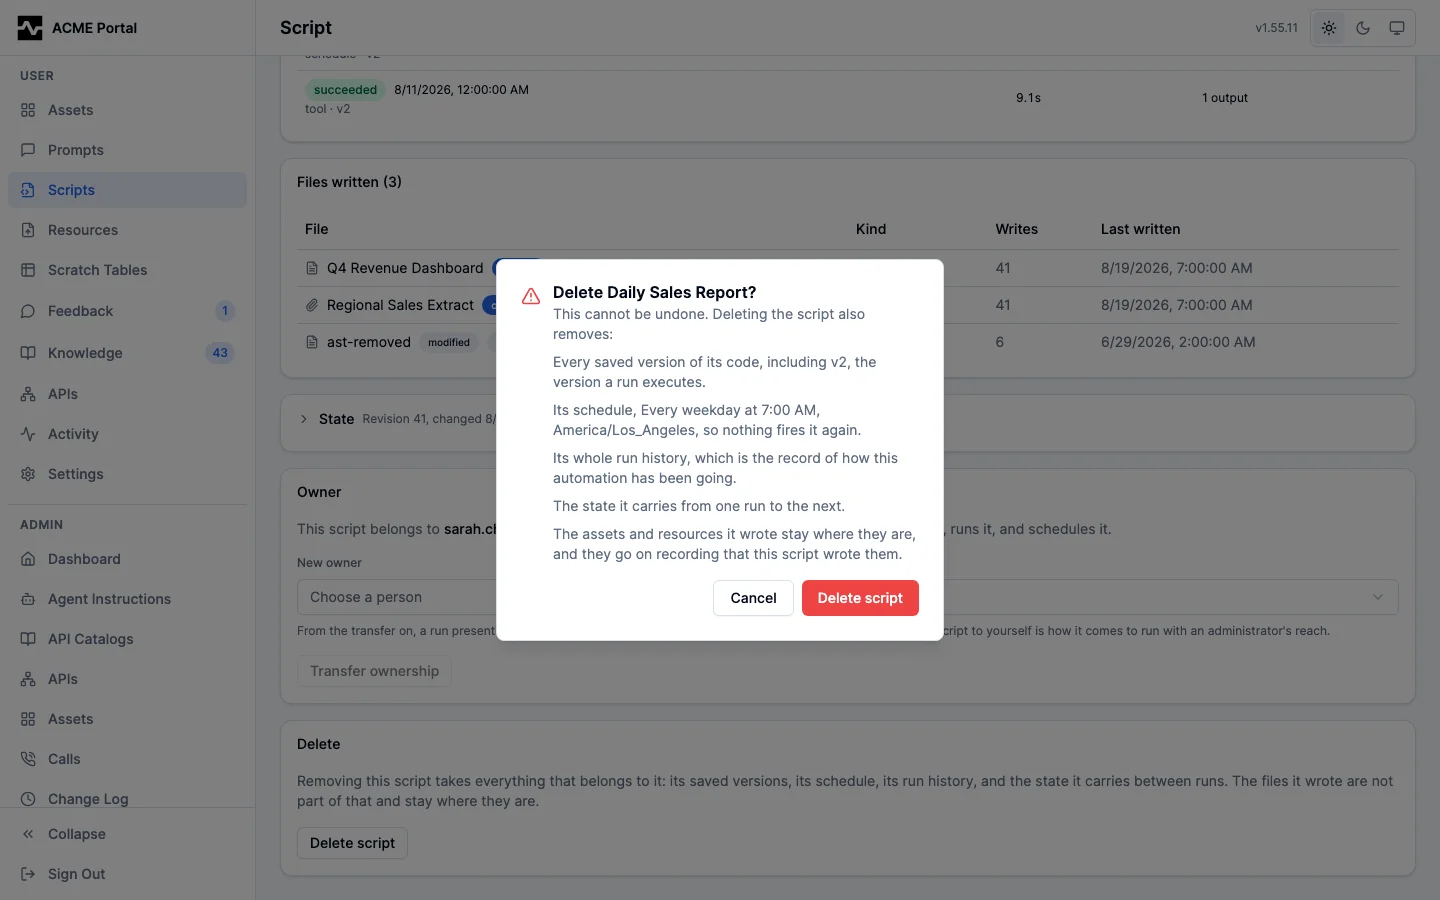1440x900 pixels.
Task: Click Cancel in the delete dialog
Action: point(753,598)
